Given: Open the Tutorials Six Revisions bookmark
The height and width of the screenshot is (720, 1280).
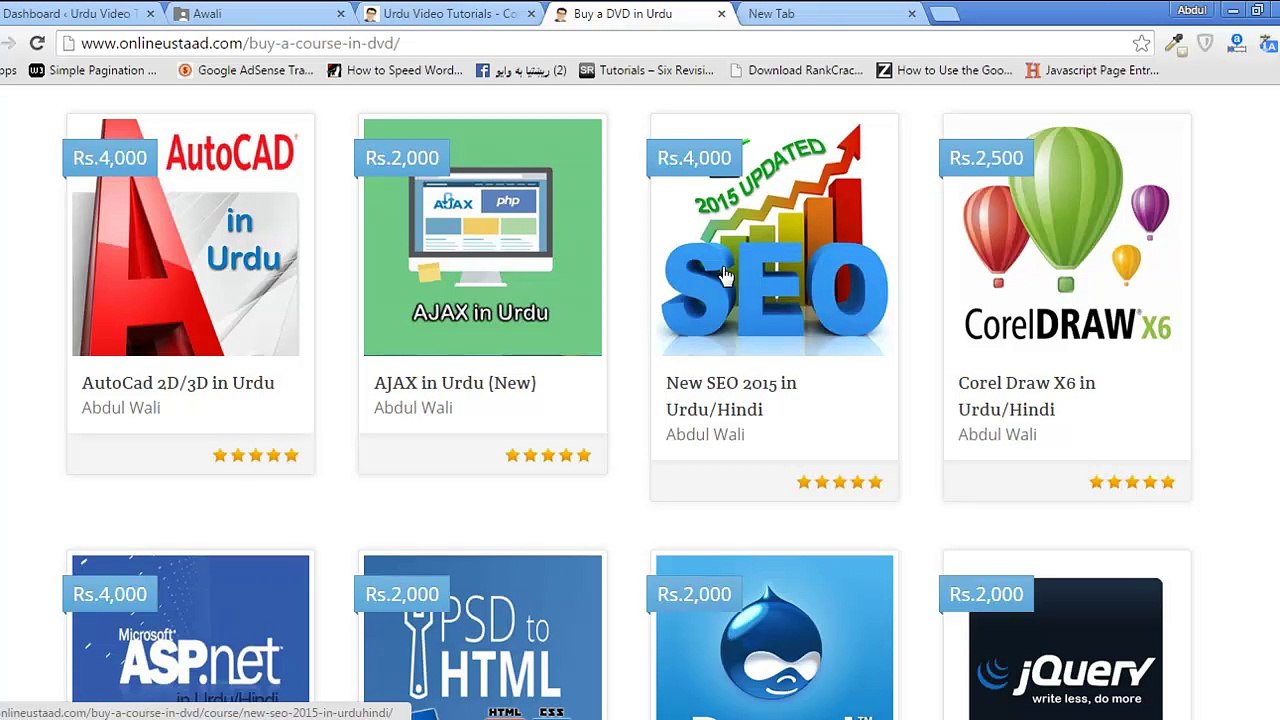Looking at the screenshot, I should (x=647, y=70).
